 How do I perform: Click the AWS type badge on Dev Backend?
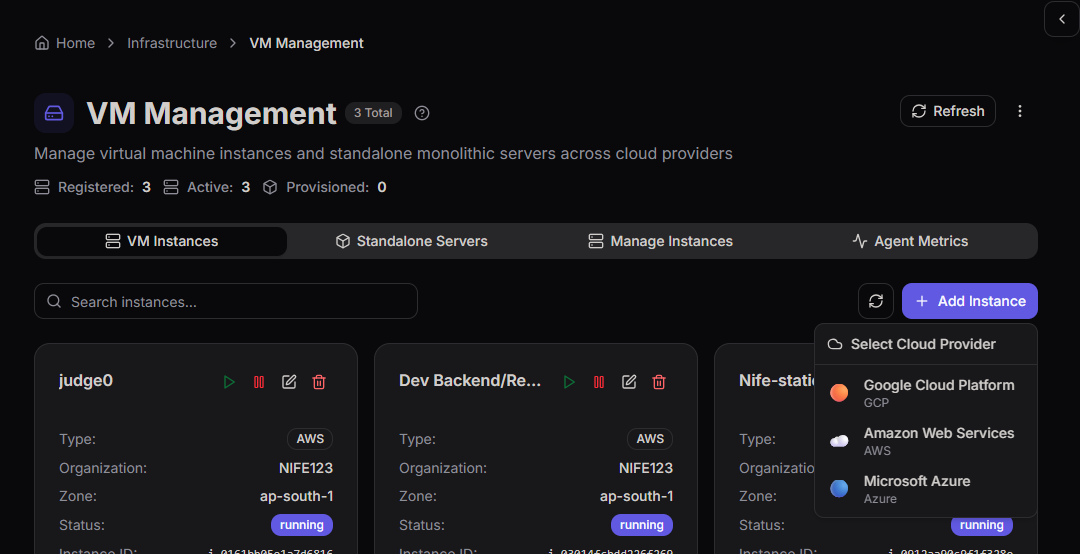tap(650, 439)
